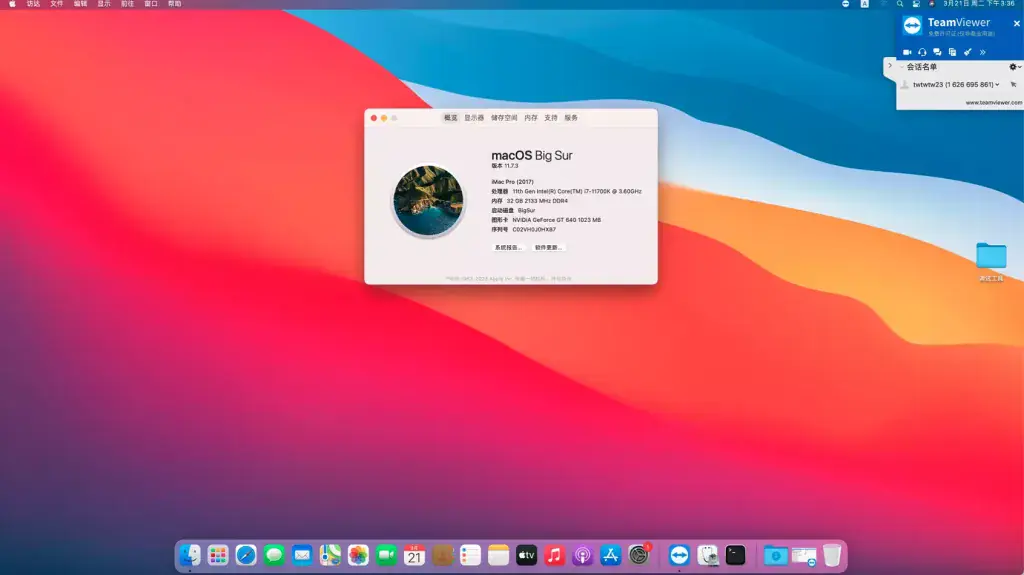Open the input source A menu bar icon

(865, 4)
